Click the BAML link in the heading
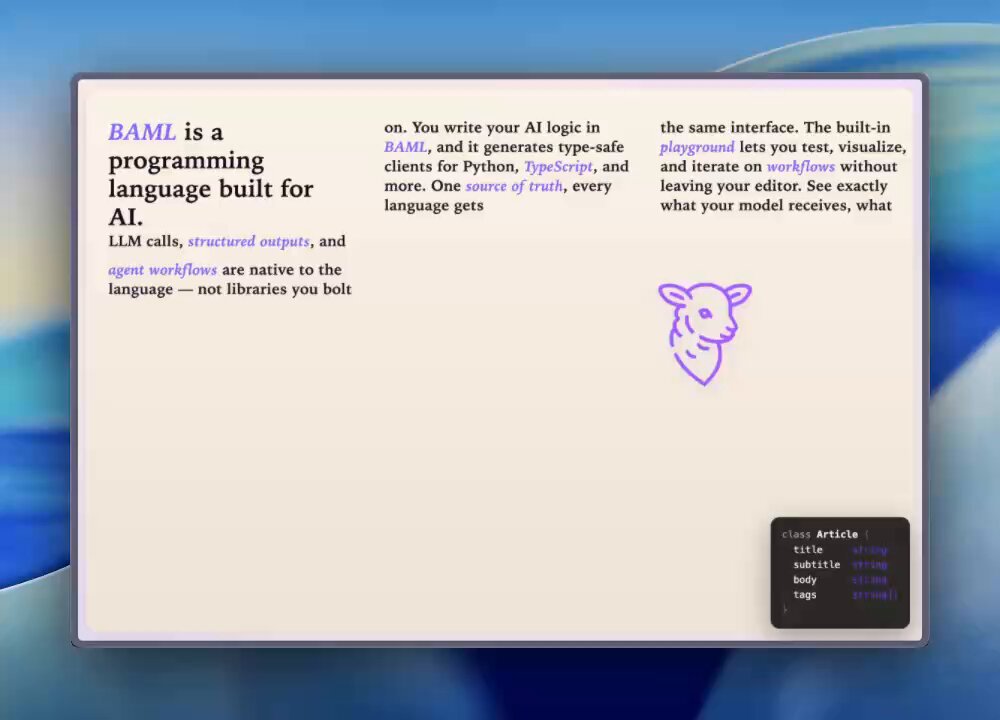 tap(142, 132)
